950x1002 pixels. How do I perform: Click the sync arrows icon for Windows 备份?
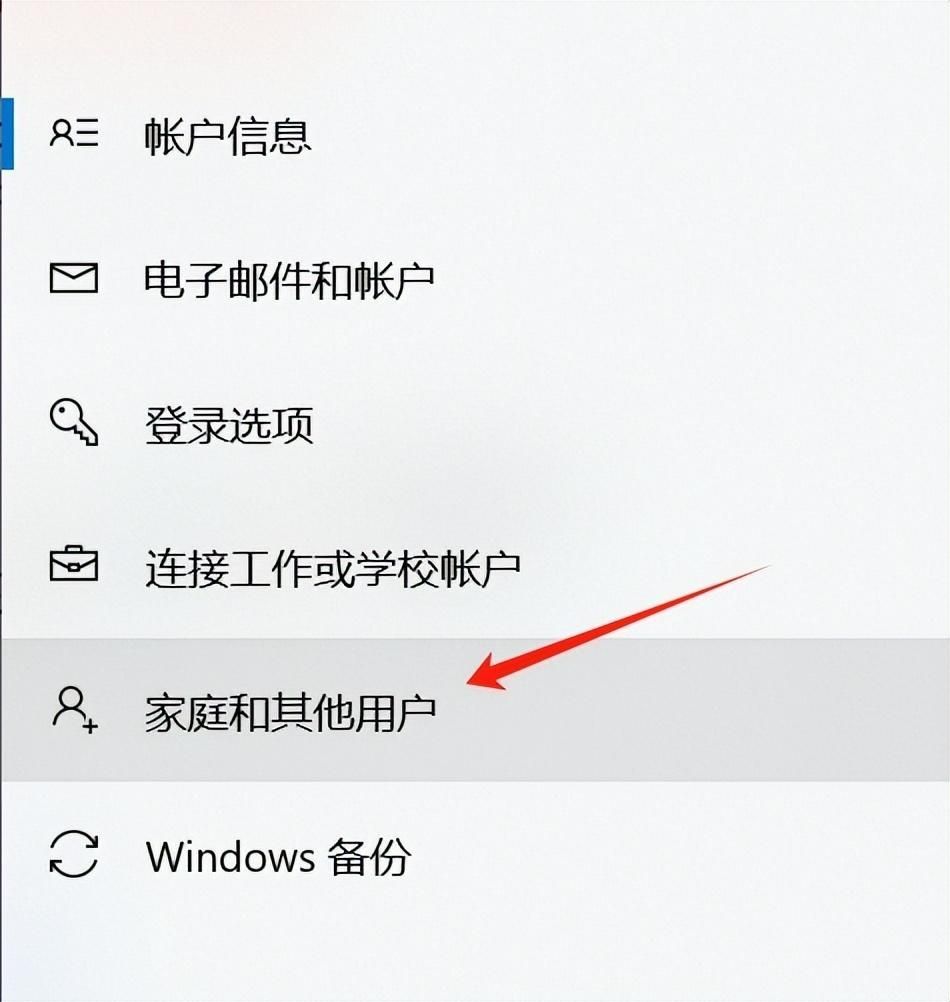pos(74,853)
